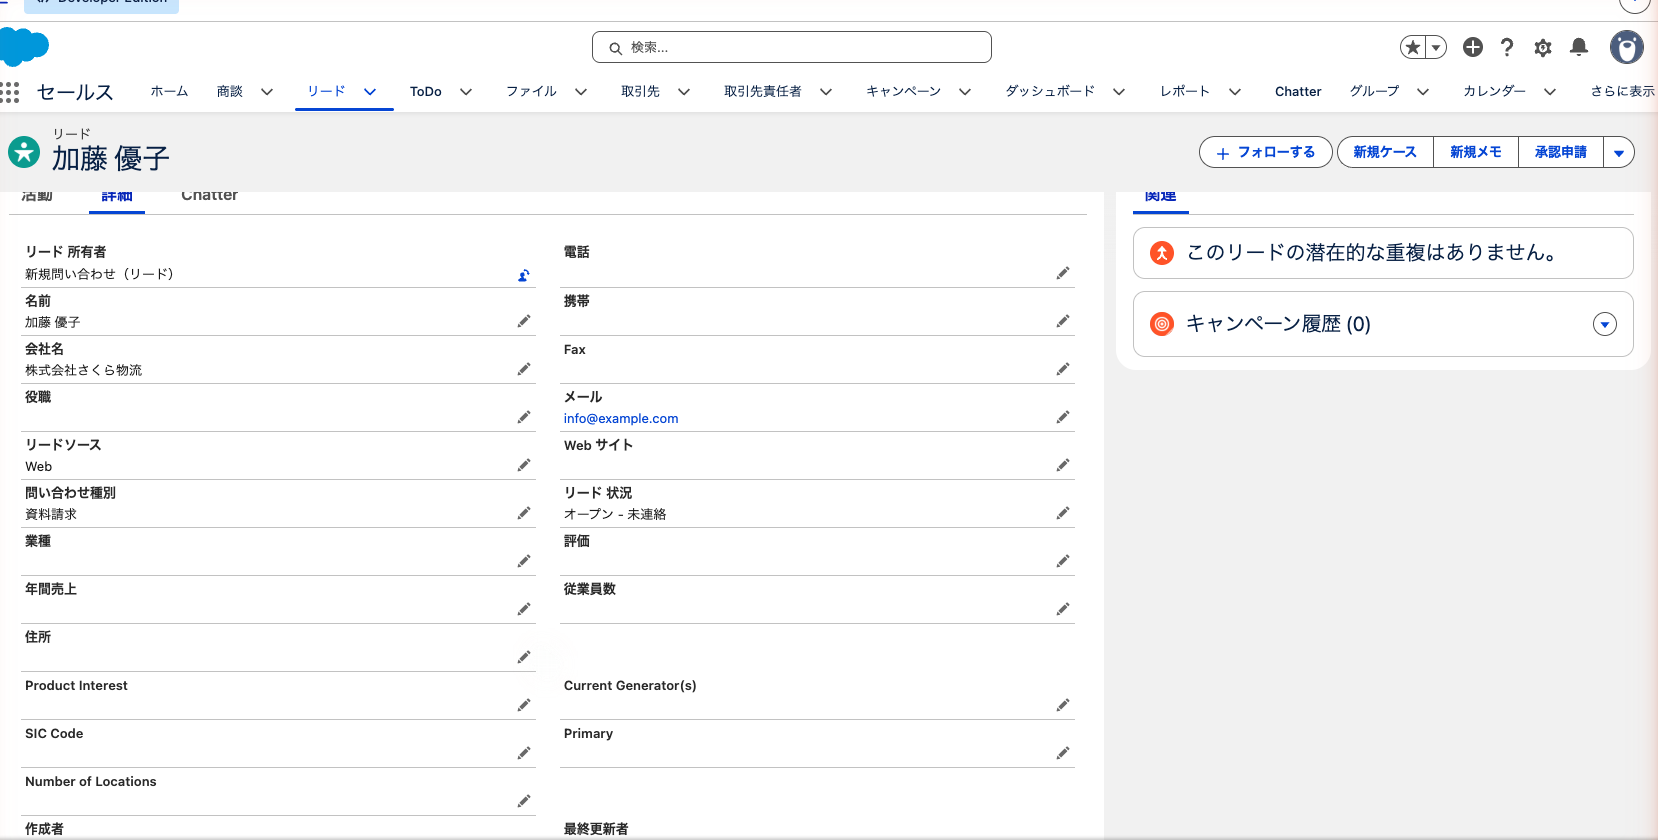Click the 新規ケース button
Screen dimensions: 1658x840
[1385, 152]
